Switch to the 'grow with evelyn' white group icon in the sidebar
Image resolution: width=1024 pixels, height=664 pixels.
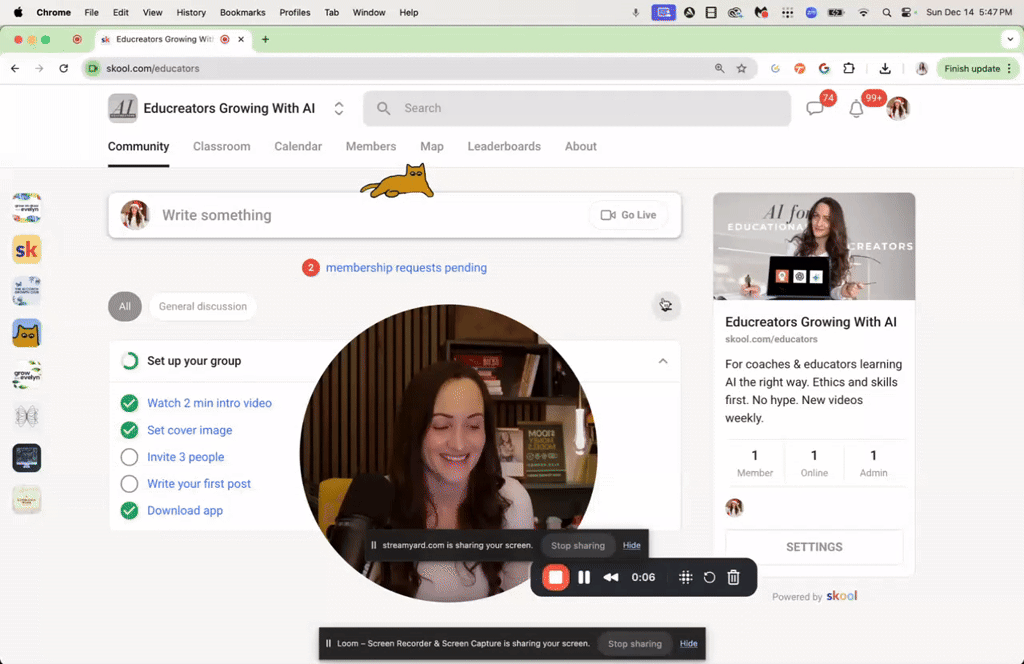tap(27, 375)
